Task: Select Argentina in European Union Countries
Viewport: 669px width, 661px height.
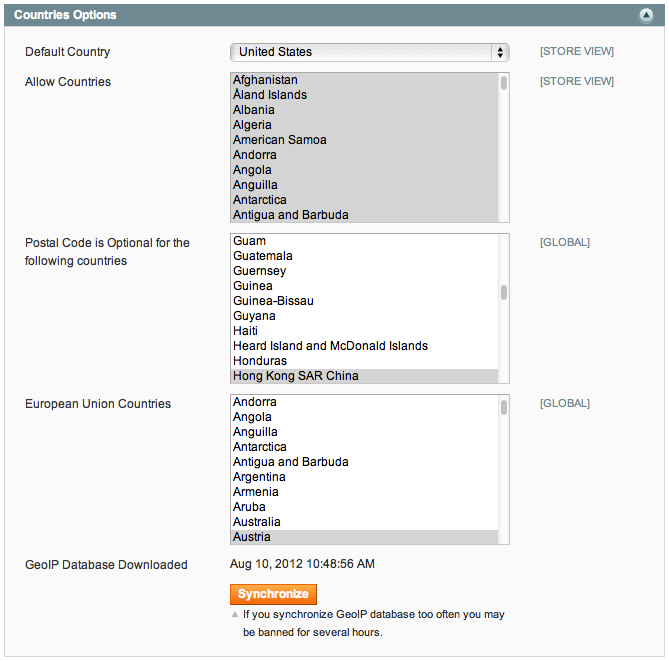Action: pos(259,477)
